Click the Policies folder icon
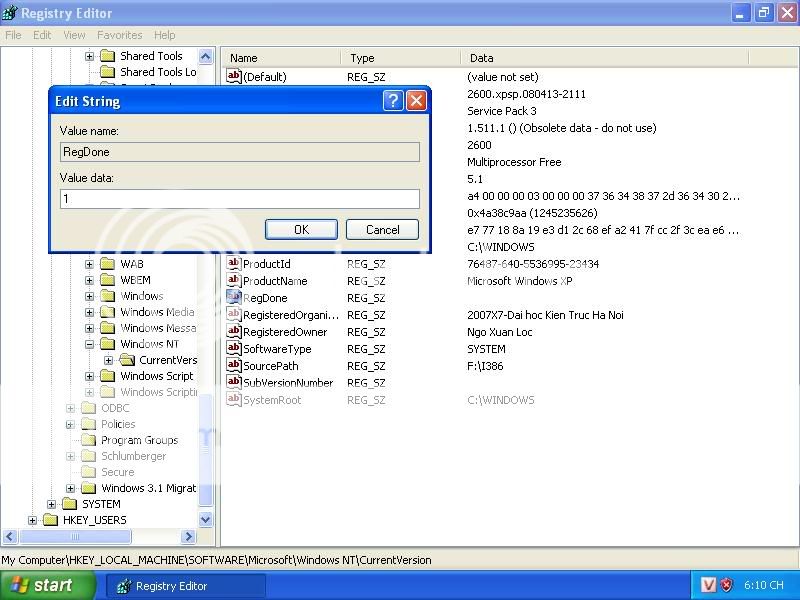 (89, 424)
